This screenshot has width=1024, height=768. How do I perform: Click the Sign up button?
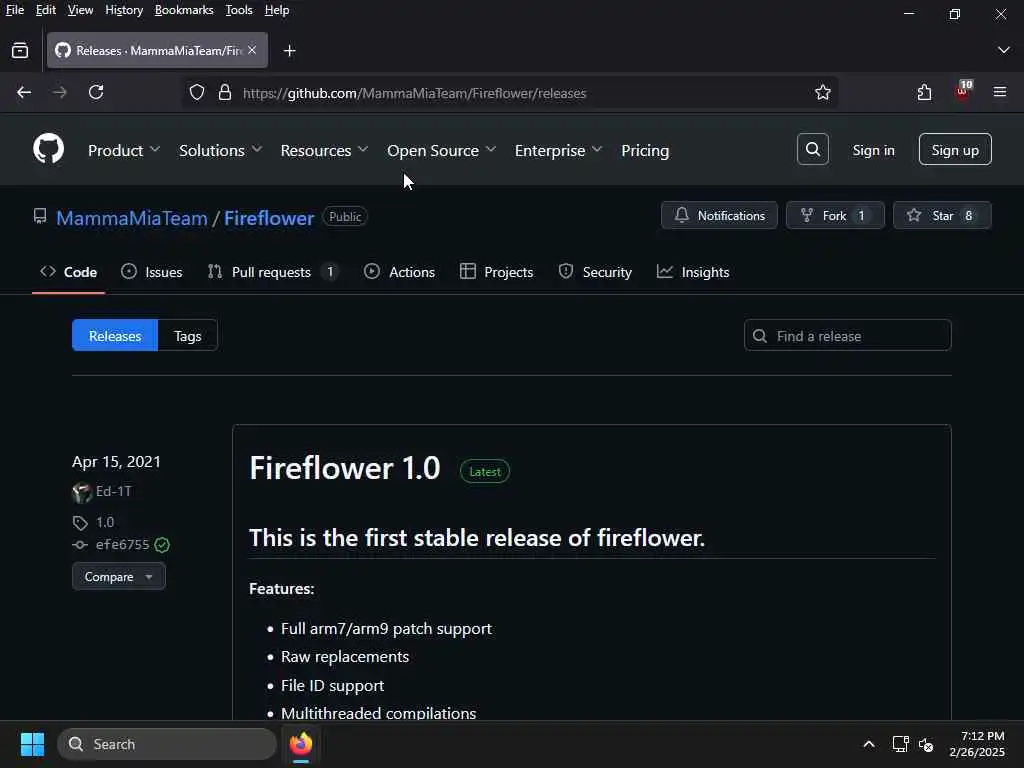pyautogui.click(x=955, y=150)
